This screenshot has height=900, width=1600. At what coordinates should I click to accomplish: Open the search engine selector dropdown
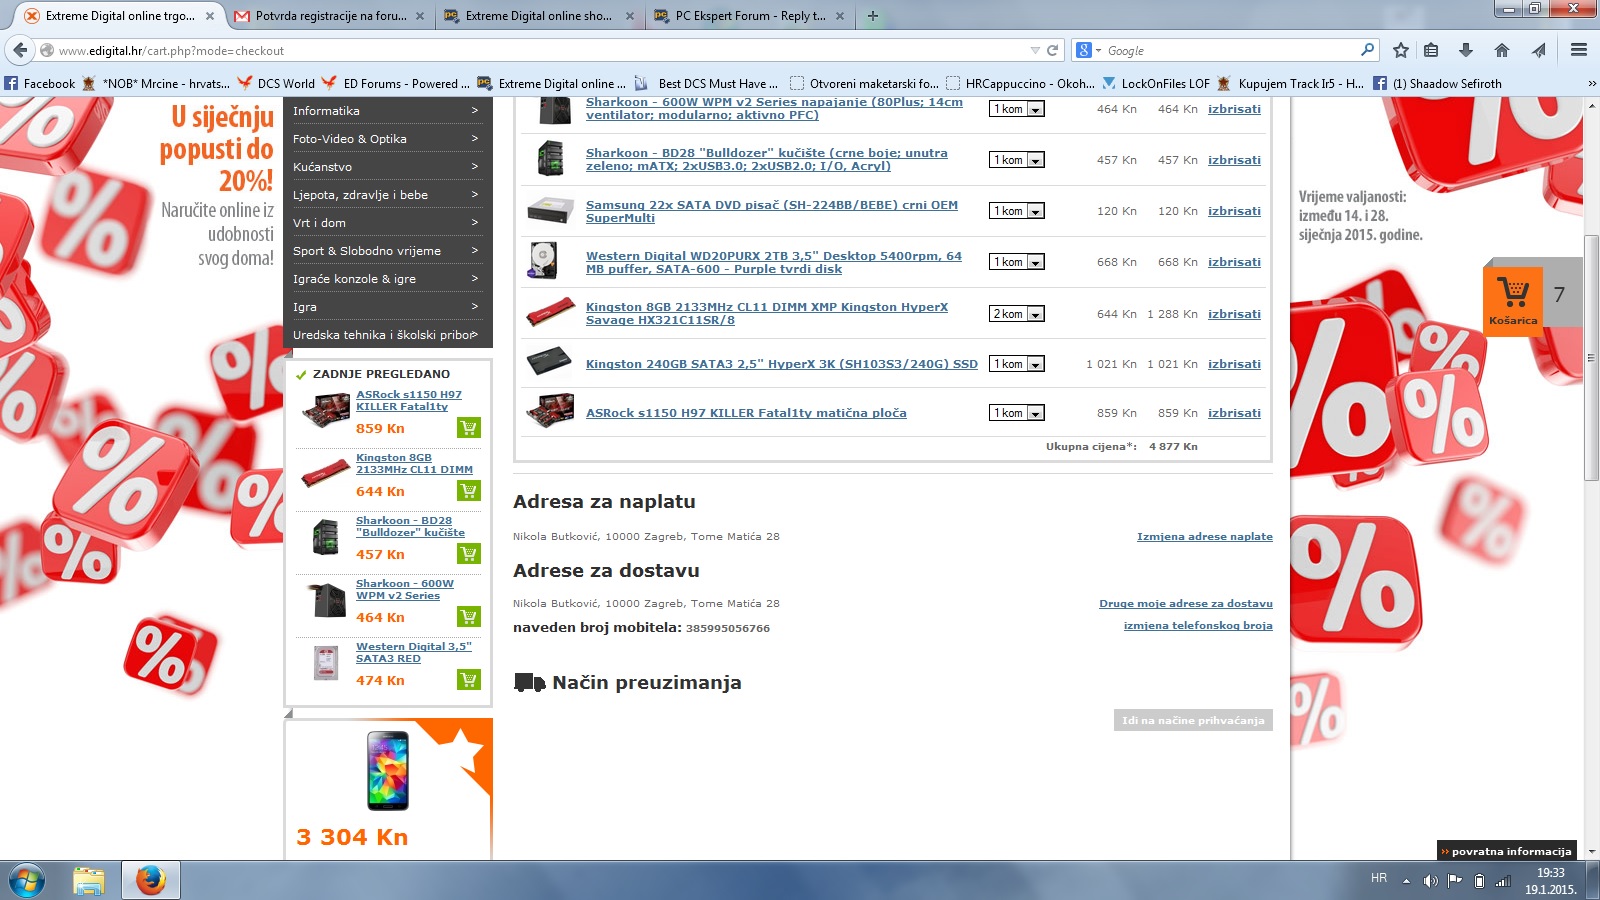[1087, 50]
